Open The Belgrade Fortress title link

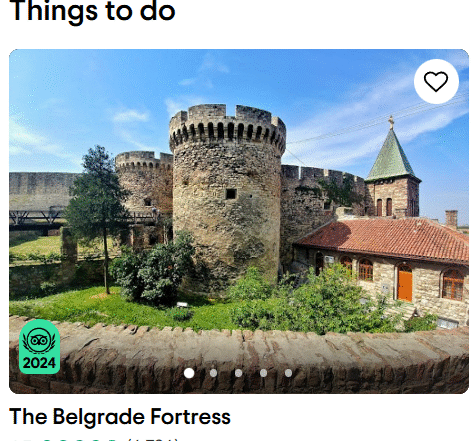(x=120, y=417)
